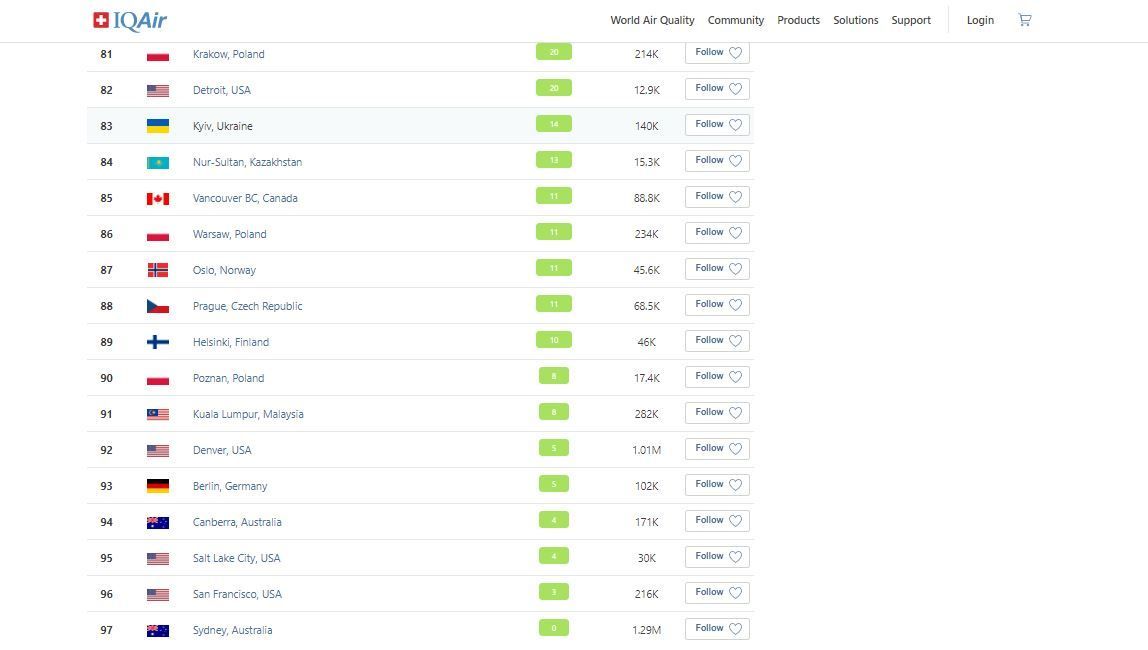Click the Germany flag icon
The width and height of the screenshot is (1148, 650).
[x=158, y=486]
